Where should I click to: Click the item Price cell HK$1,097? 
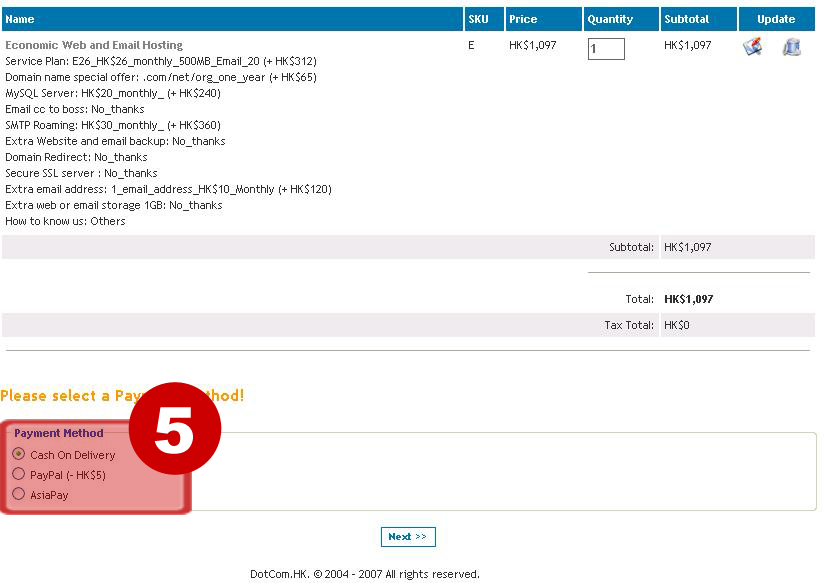(x=533, y=45)
